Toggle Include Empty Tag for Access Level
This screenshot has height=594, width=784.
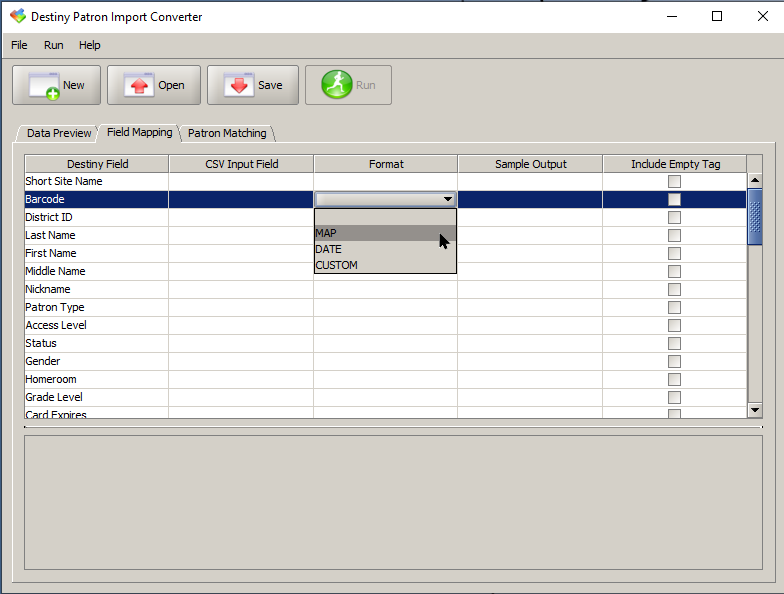[x=674, y=326]
